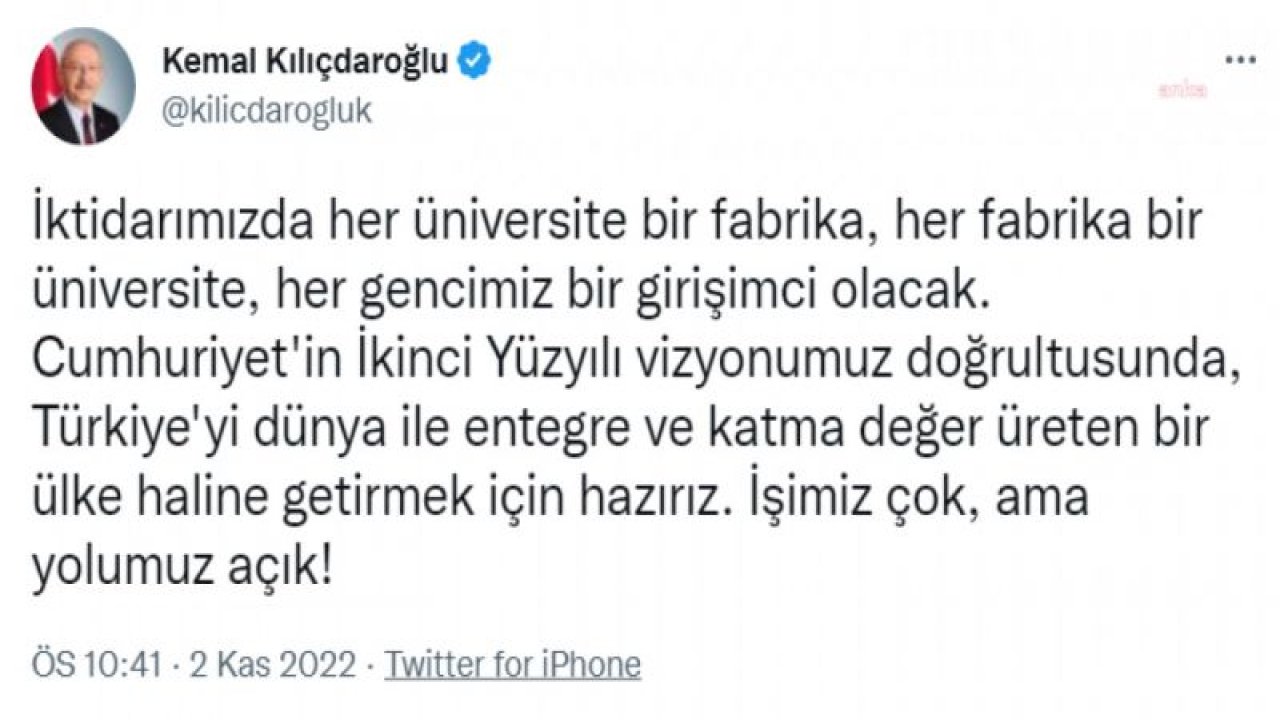The width and height of the screenshot is (1280, 720).
Task: Open Kemal Kılıçdaroğlu's profile avatar photo
Action: (83, 87)
